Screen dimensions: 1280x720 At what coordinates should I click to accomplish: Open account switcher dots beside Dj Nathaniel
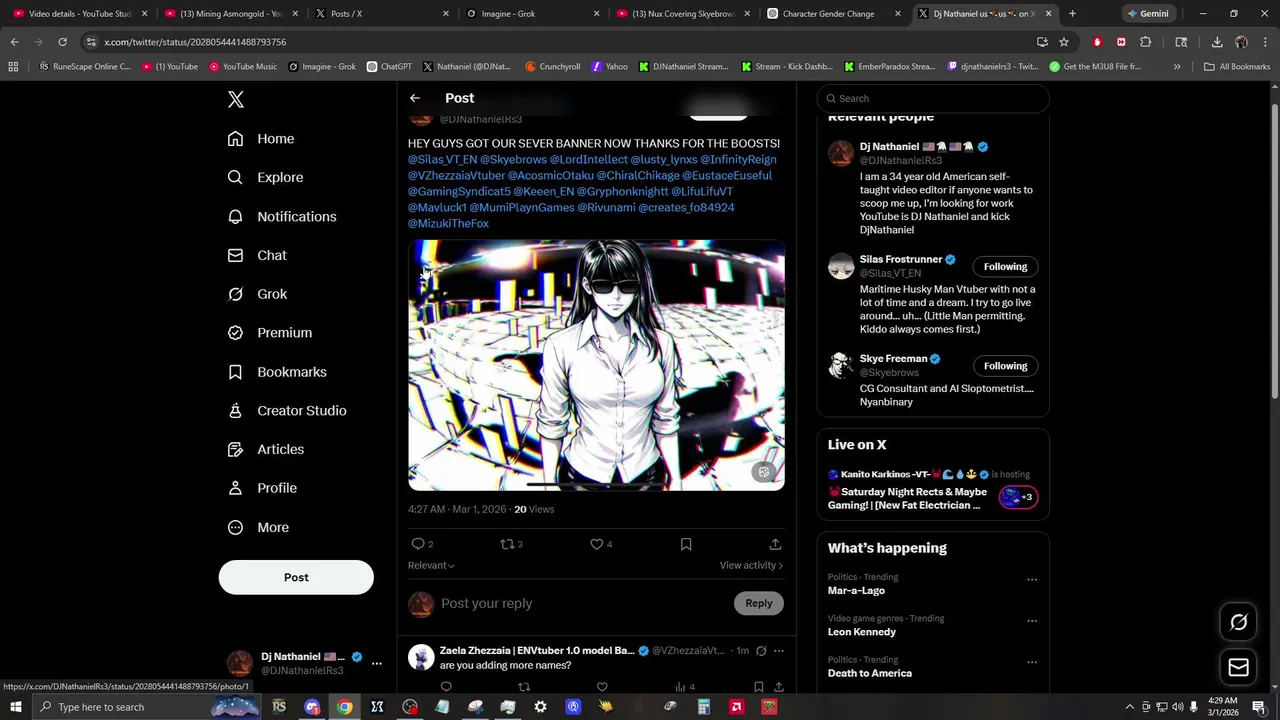pyautogui.click(x=377, y=663)
